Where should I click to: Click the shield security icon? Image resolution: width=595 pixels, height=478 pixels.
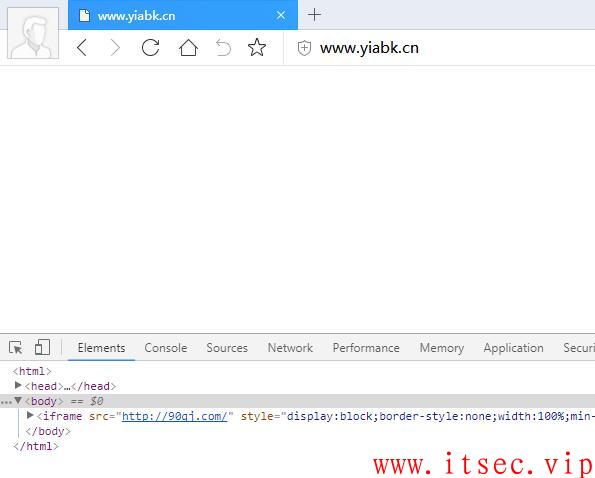[x=304, y=48]
